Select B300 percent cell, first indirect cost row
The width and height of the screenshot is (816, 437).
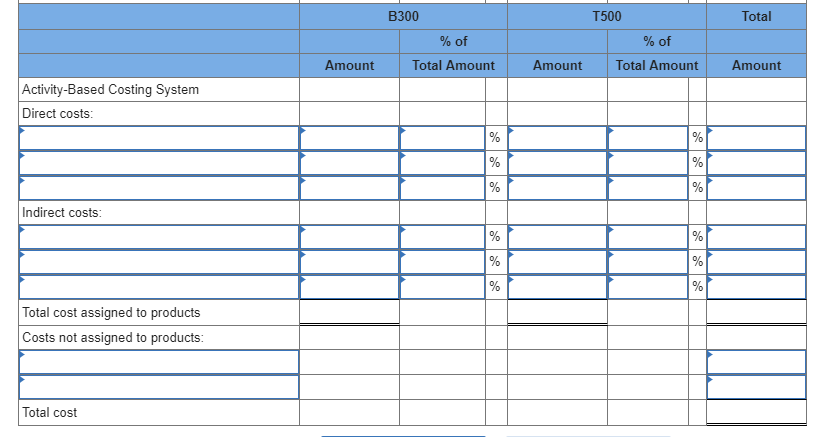pyautogui.click(x=442, y=237)
